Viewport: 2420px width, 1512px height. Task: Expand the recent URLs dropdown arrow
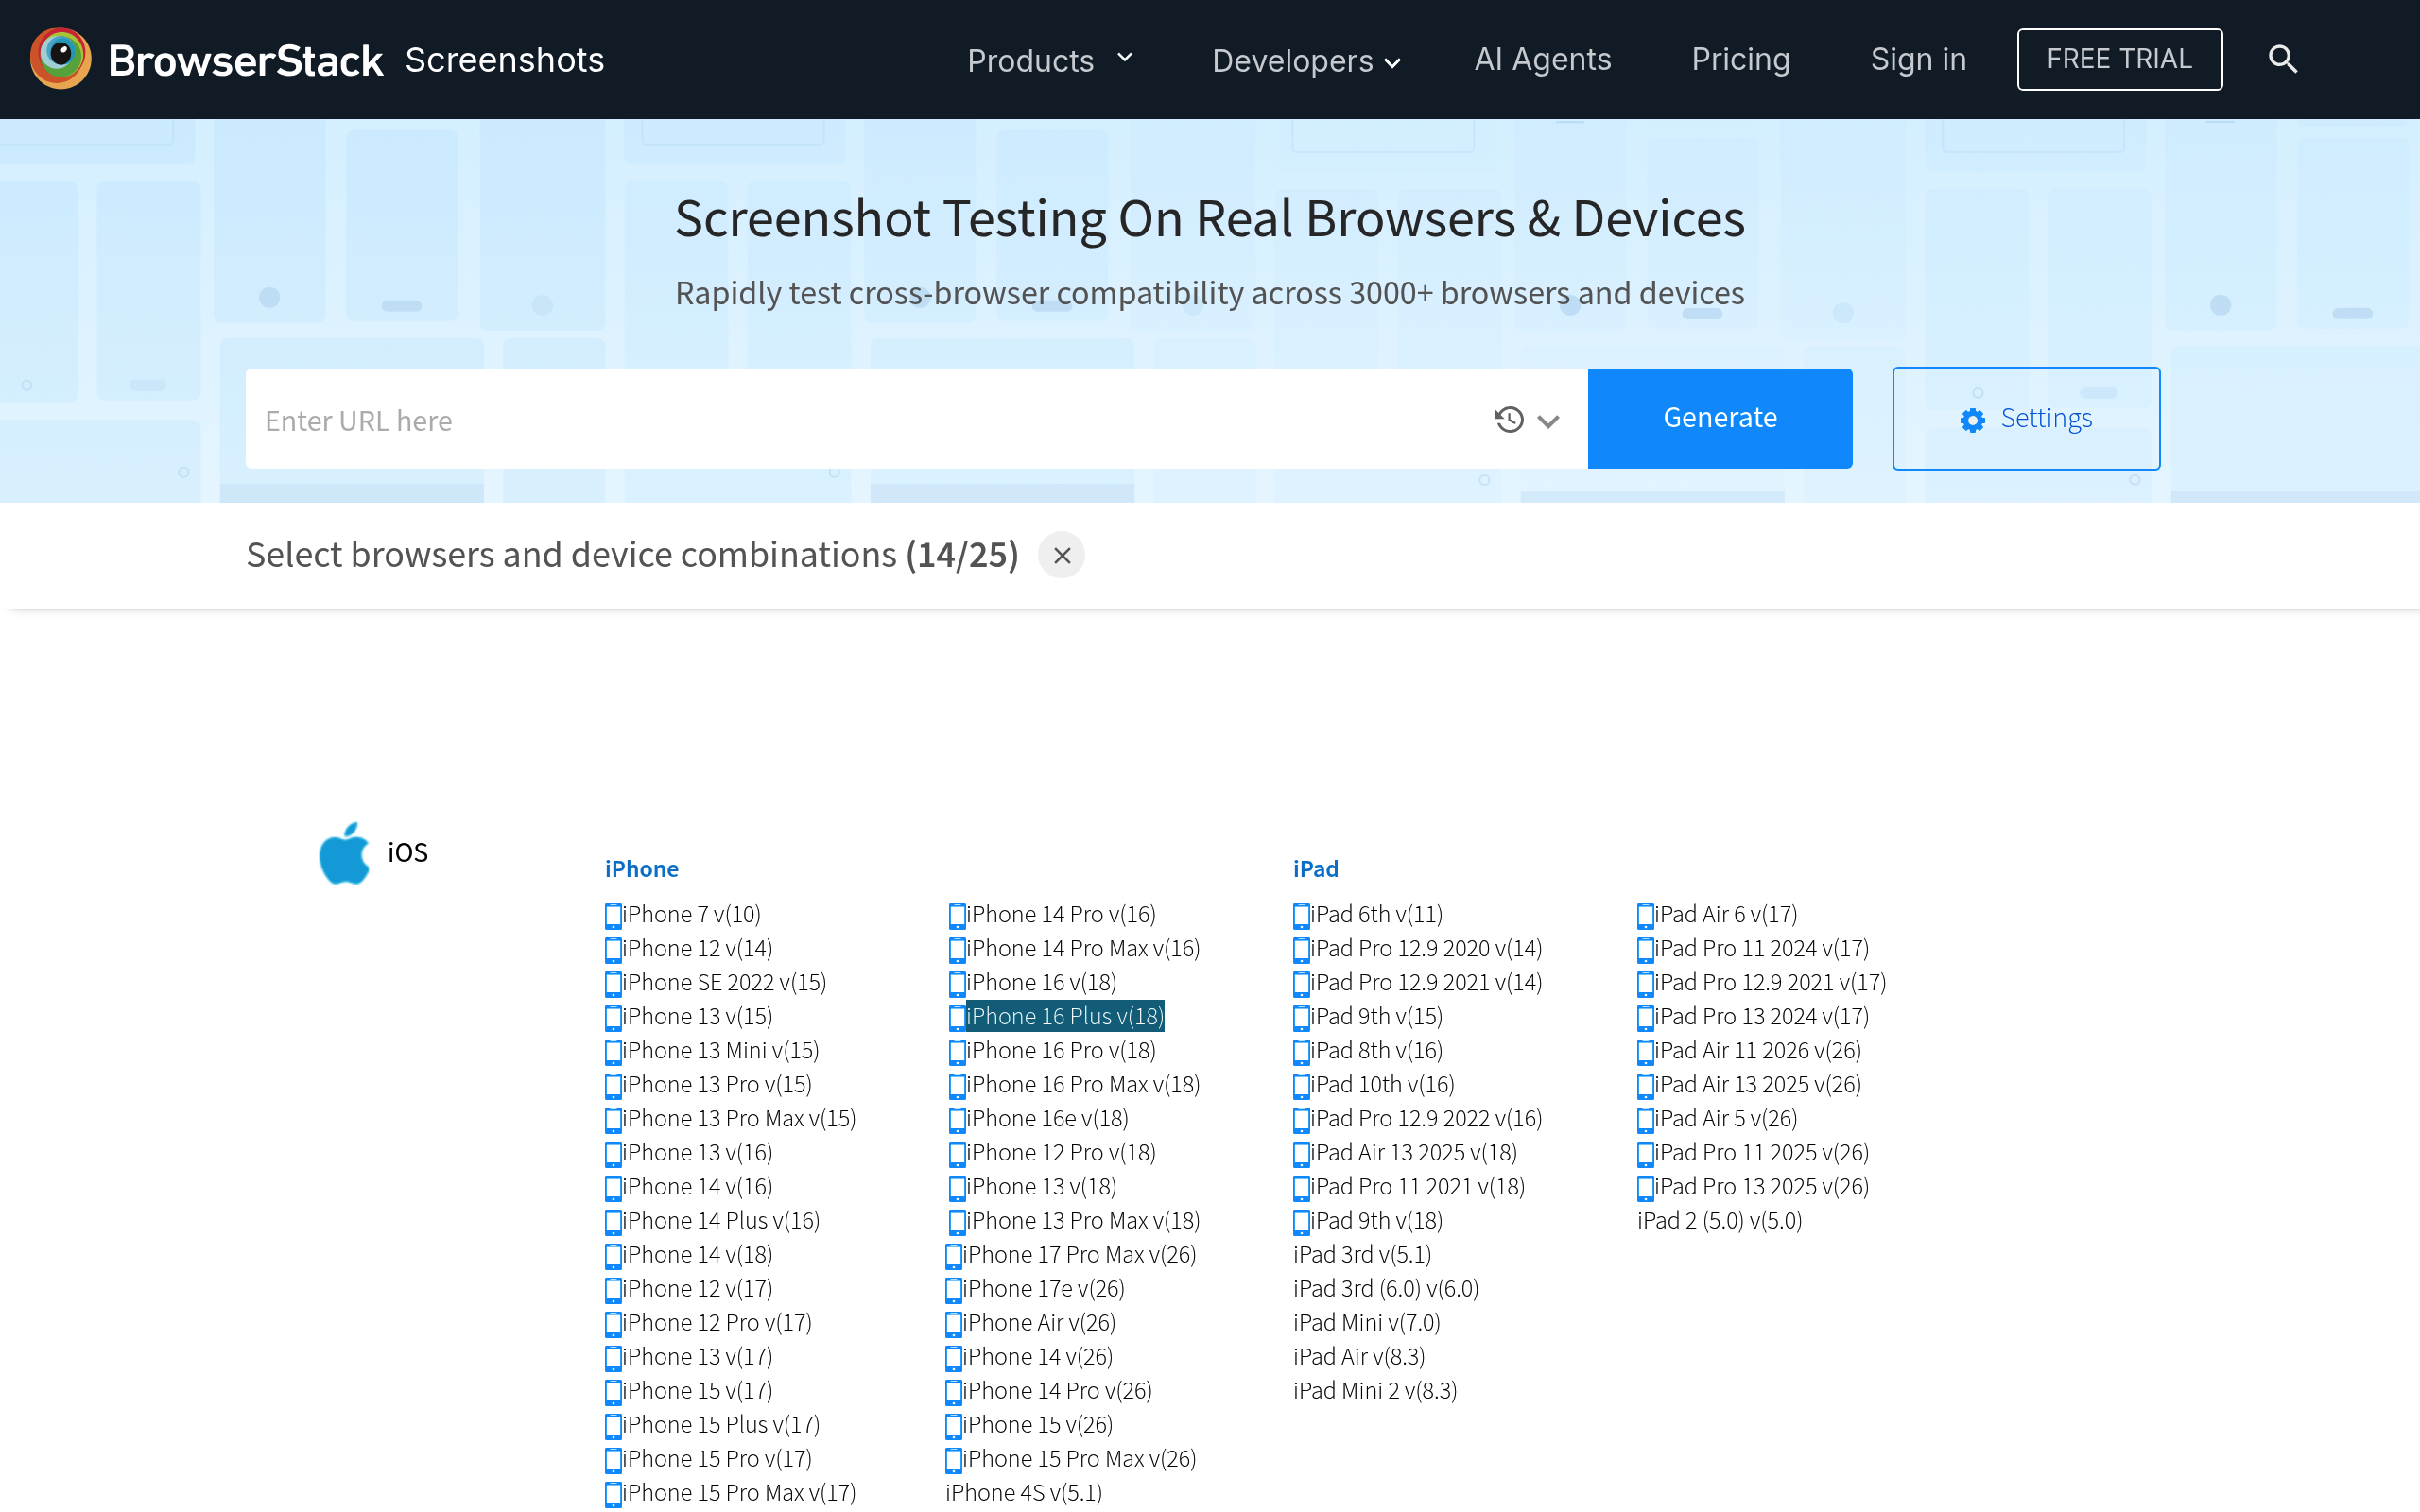click(1548, 421)
